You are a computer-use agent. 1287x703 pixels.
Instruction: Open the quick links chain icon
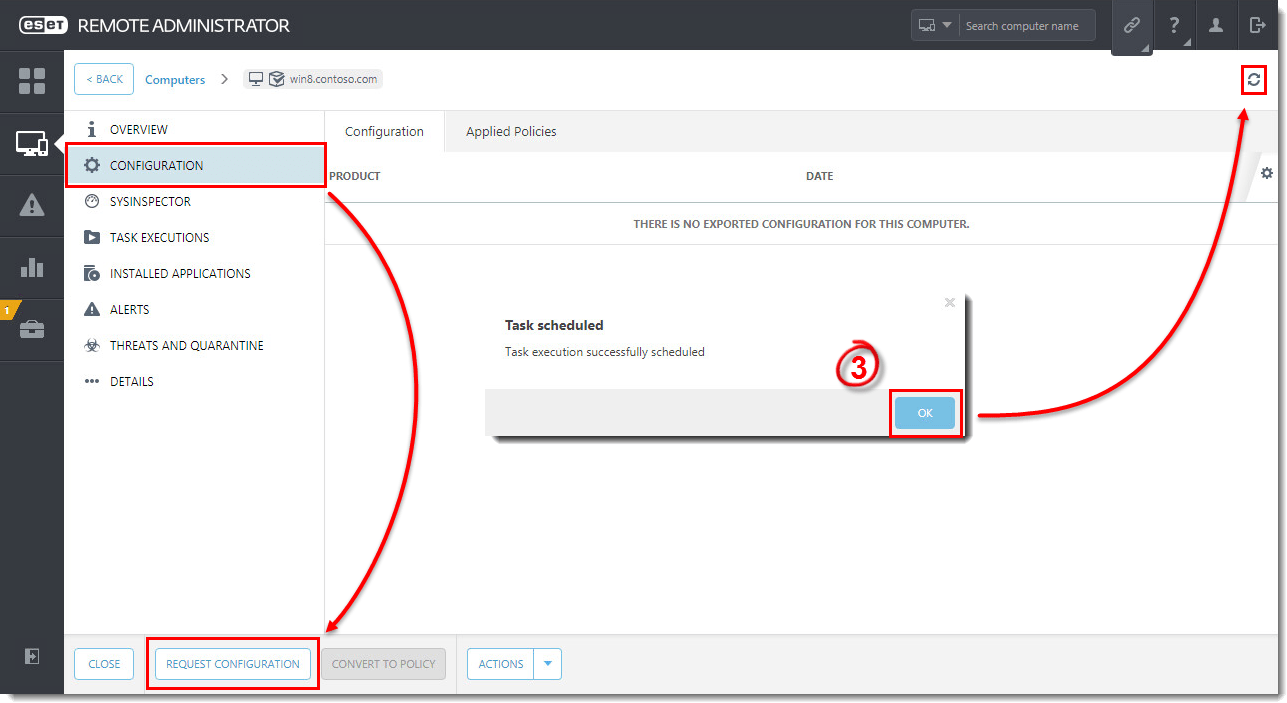(x=1131, y=26)
